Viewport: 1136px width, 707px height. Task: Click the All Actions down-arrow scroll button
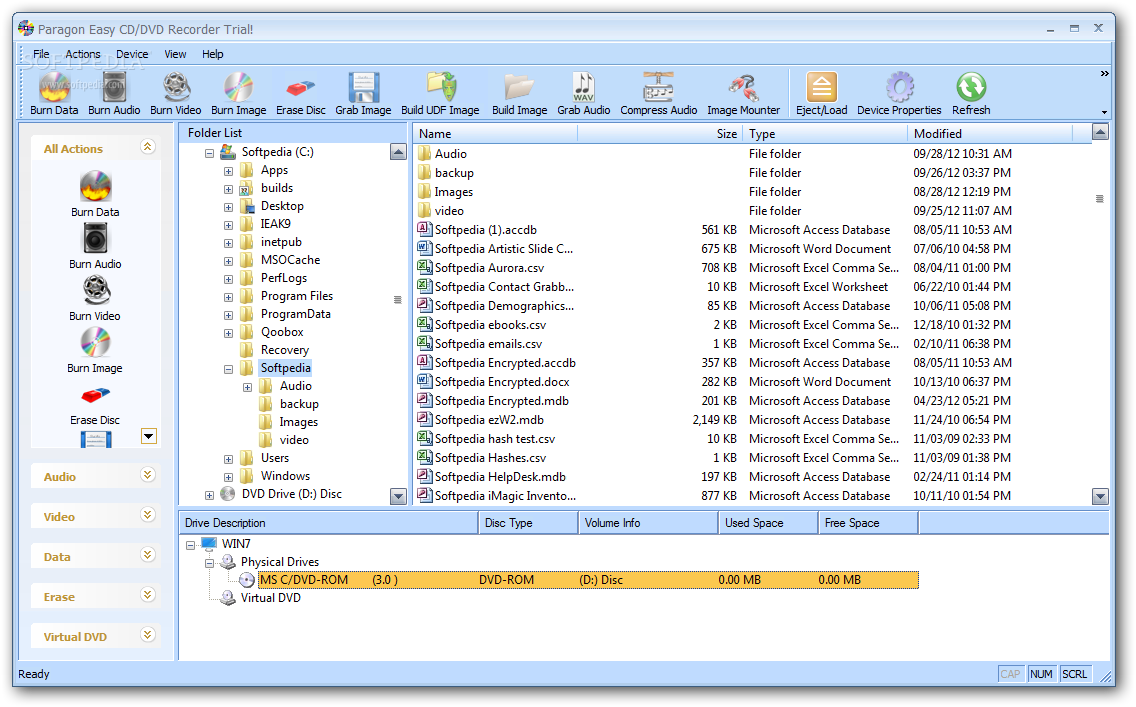coord(149,436)
